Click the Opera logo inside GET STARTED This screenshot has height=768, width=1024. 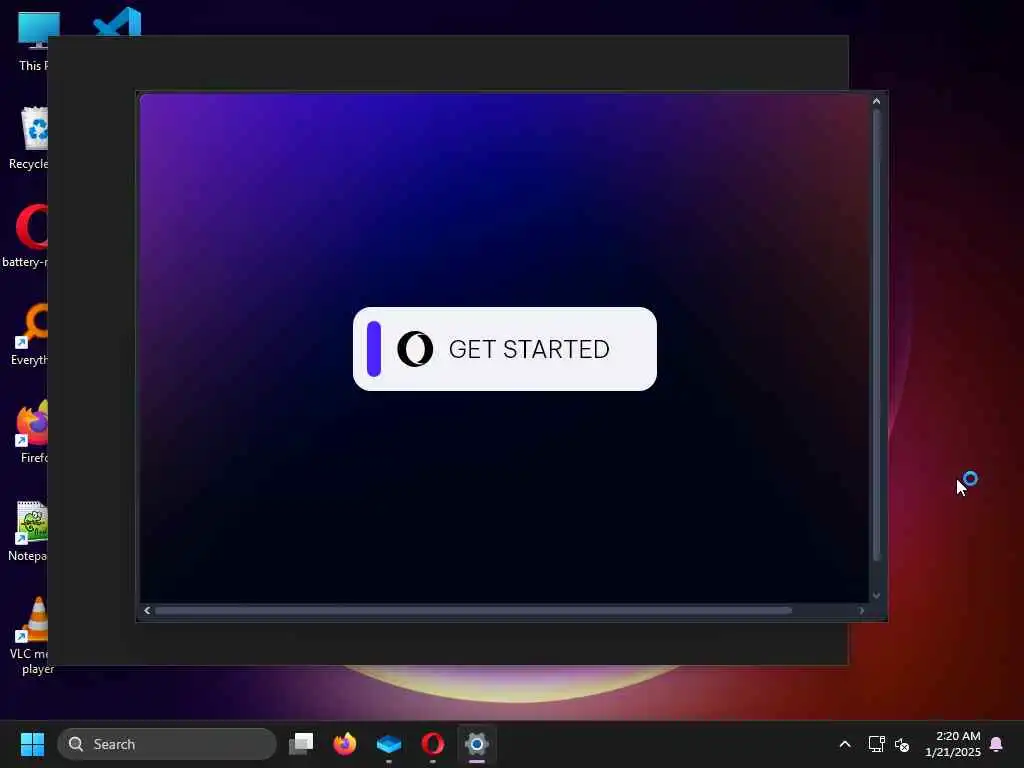(x=415, y=349)
